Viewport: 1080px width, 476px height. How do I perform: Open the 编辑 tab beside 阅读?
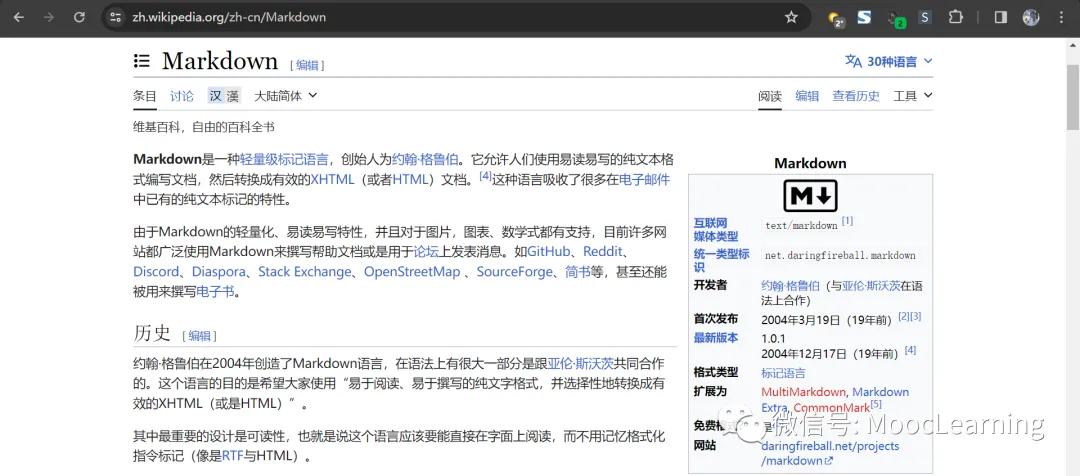coord(807,96)
